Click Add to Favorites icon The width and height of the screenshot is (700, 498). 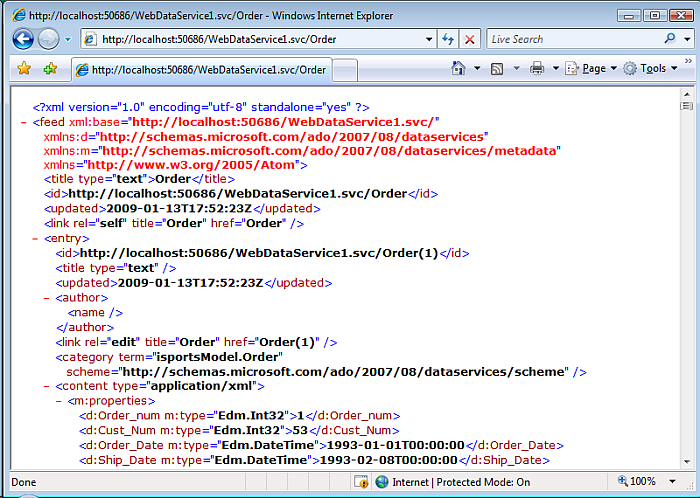point(50,69)
